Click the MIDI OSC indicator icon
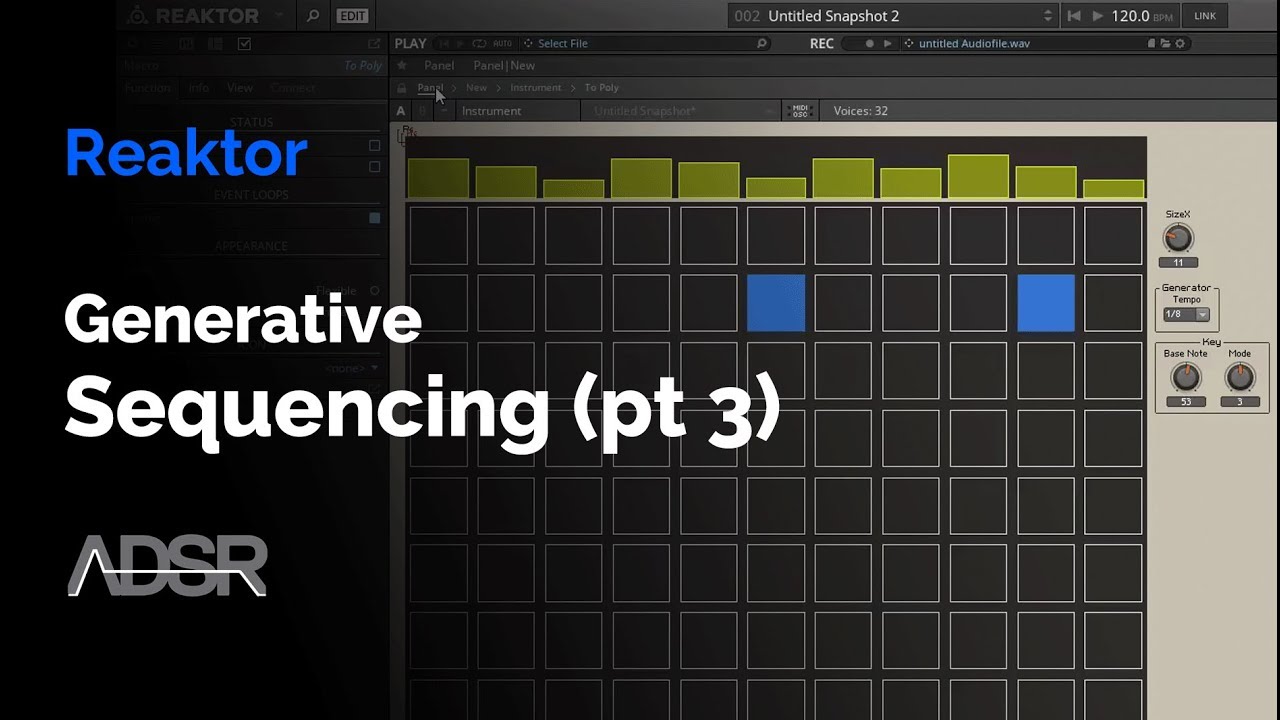Screen dimensions: 1280x720 coord(800,111)
